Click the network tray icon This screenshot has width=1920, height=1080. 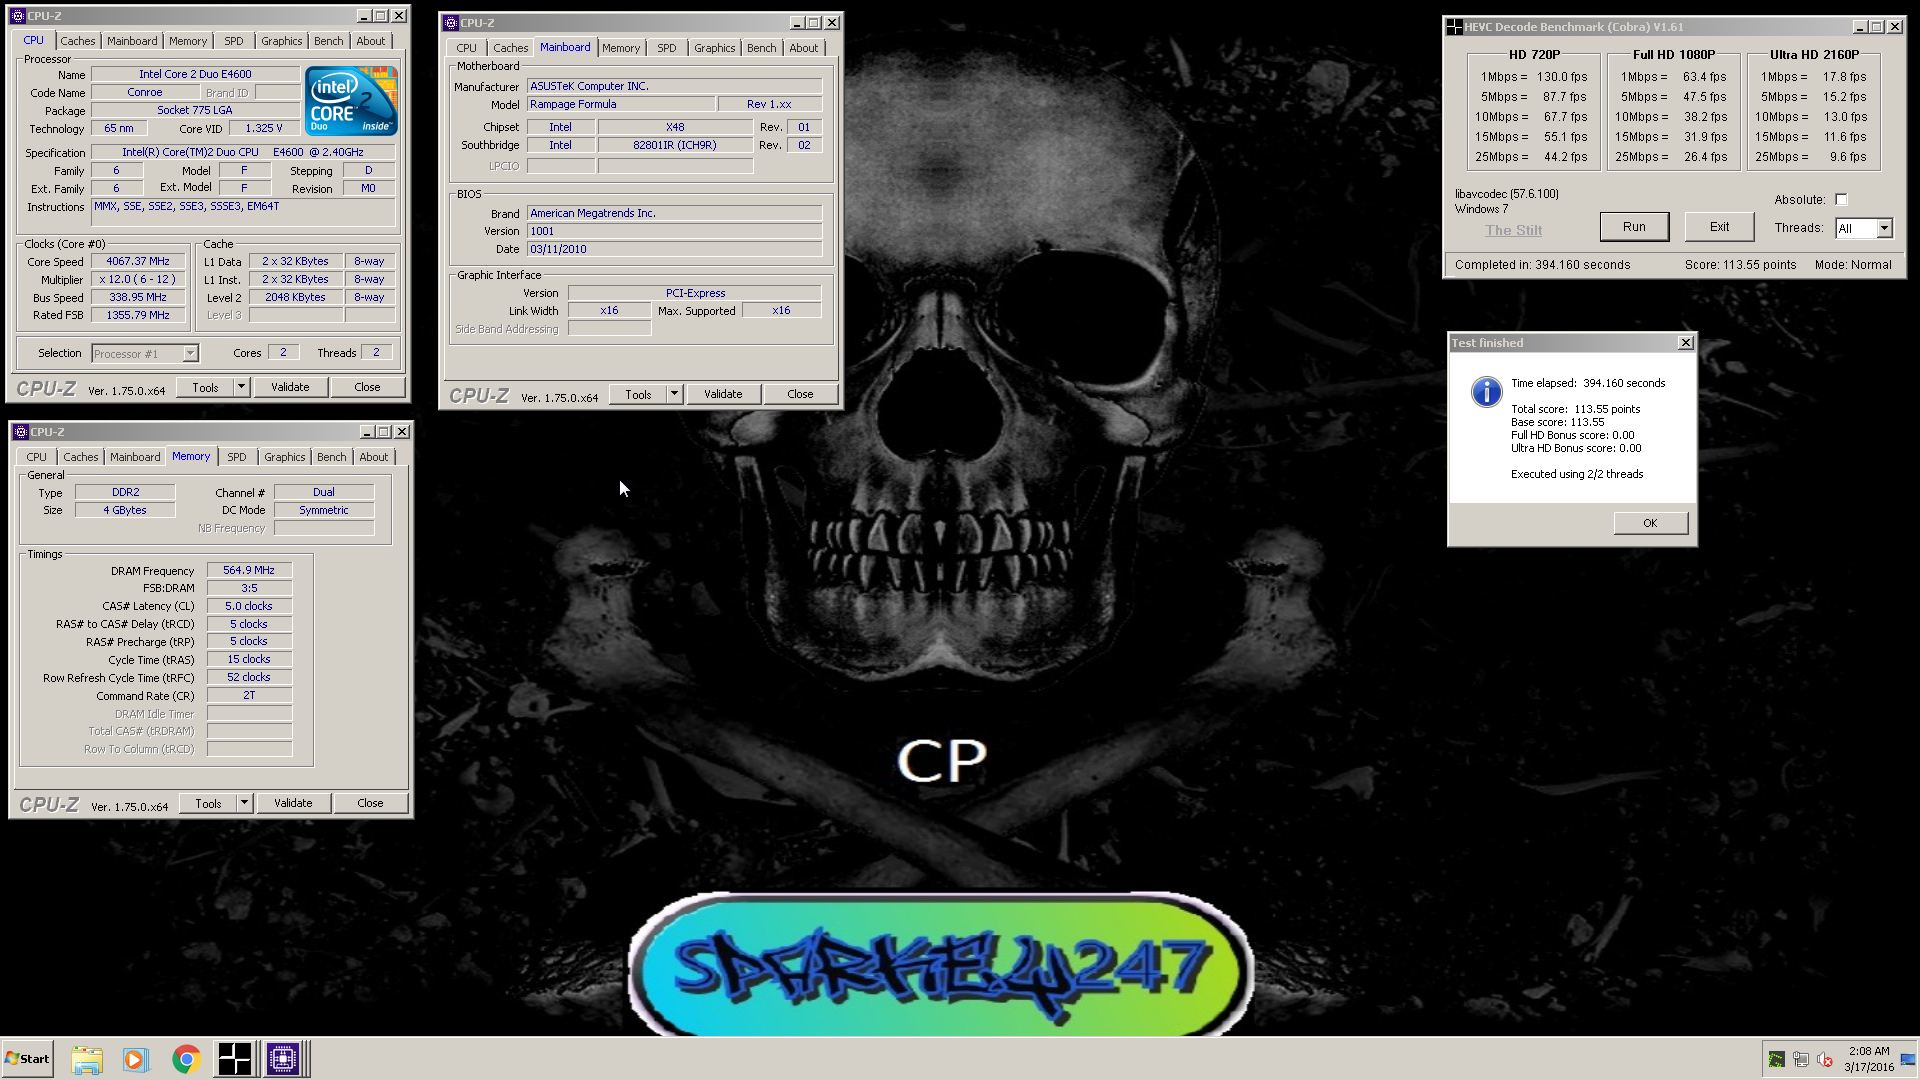point(1800,1060)
